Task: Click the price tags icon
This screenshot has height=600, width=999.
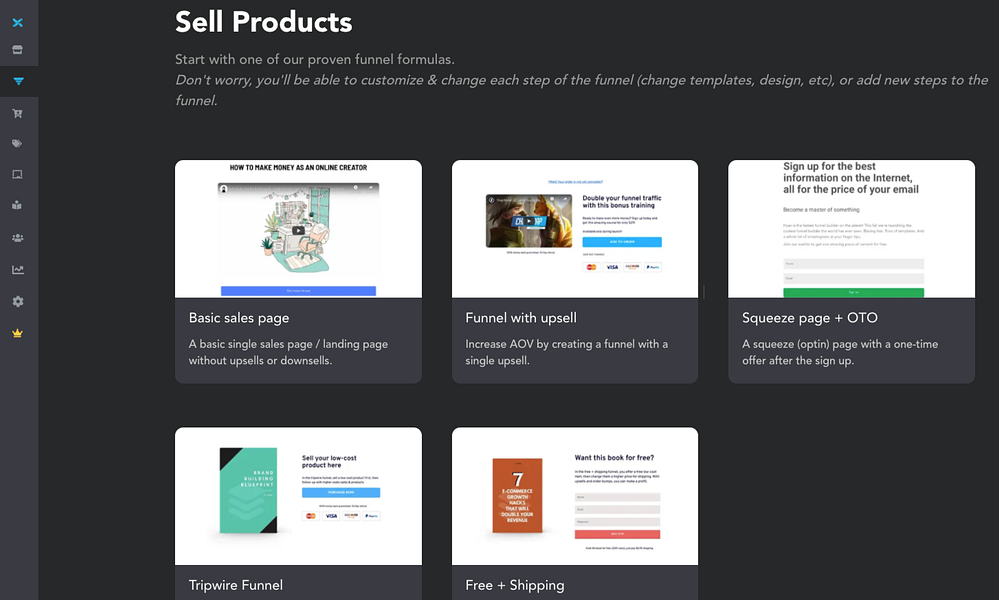Action: coord(18,144)
